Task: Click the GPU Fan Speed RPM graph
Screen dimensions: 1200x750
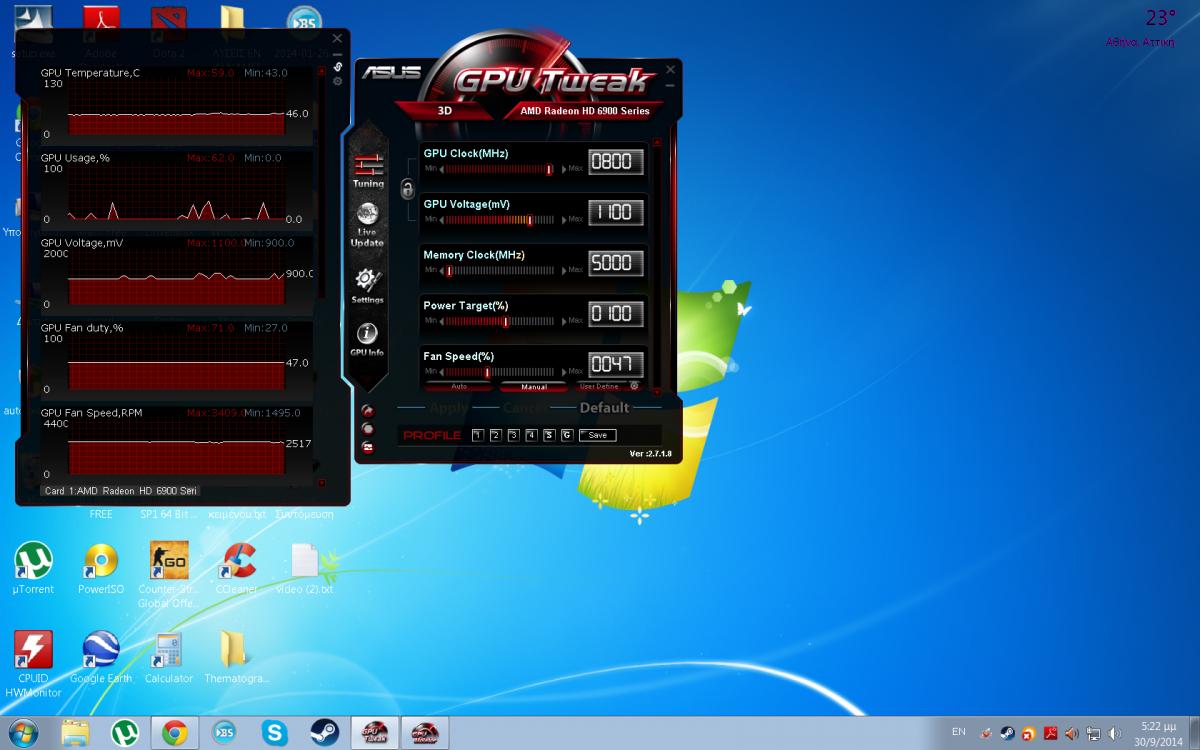Action: pyautogui.click(x=176, y=447)
